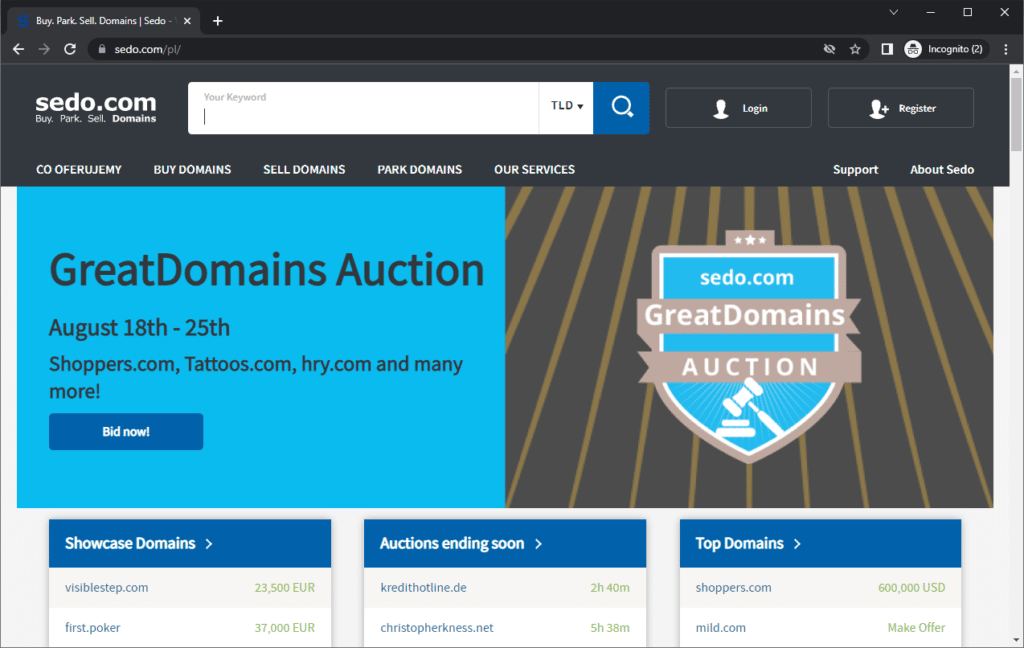Screen dimensions: 1024x648
Task: Click the Bid now! button
Action: pyautogui.click(x=126, y=431)
